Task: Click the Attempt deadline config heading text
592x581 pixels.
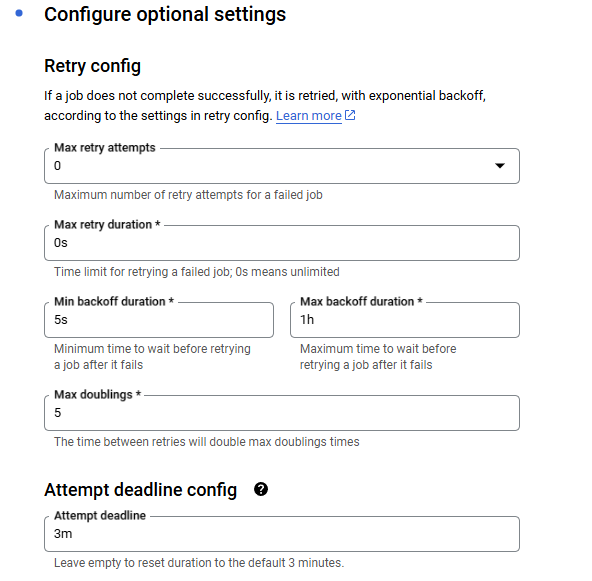Action: pyautogui.click(x=140, y=490)
